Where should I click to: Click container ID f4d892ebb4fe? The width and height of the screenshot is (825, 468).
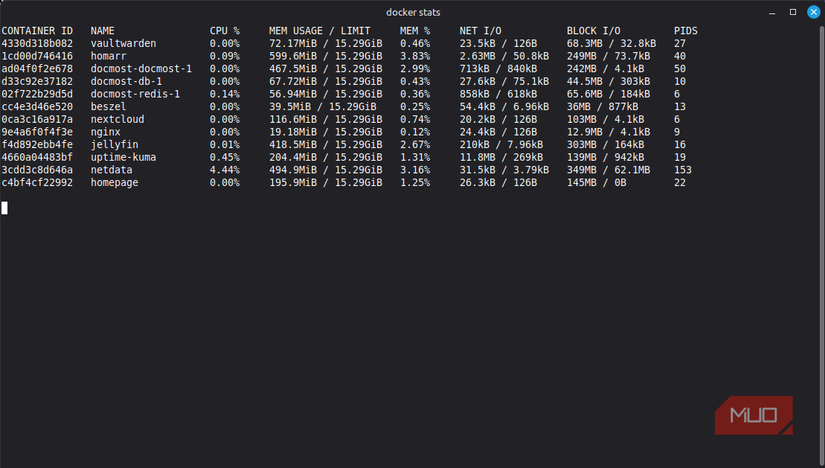point(37,144)
